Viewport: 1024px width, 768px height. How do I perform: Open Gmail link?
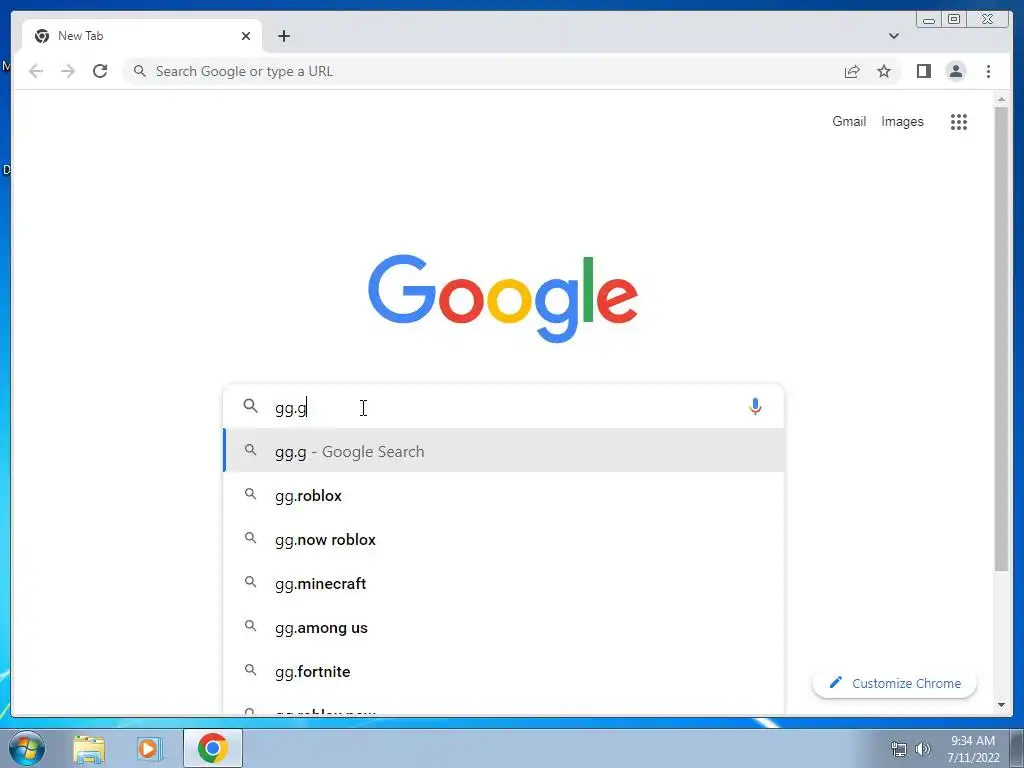849,121
